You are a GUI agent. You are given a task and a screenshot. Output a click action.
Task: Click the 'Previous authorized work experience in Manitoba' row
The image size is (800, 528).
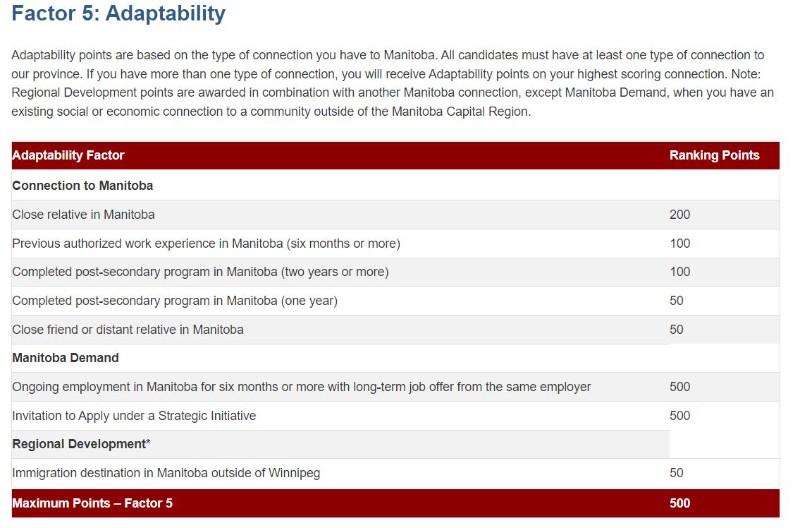click(x=395, y=243)
